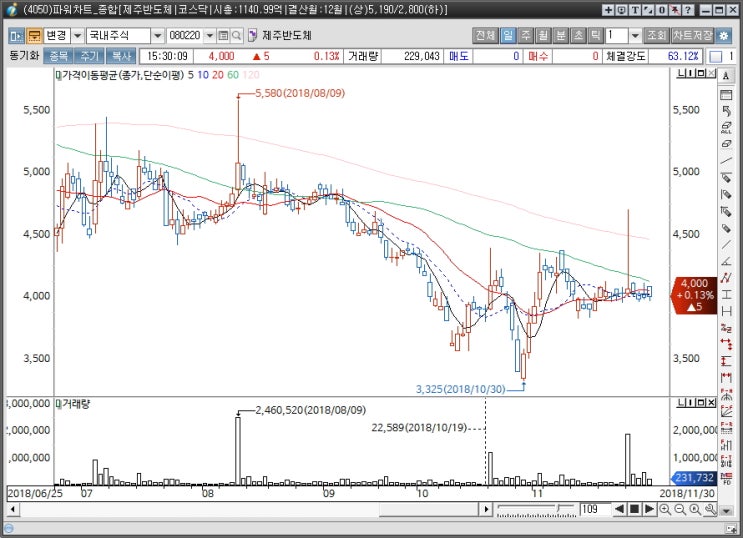
Task: Click the plus icon in the title bar
Action: click(x=608, y=9)
